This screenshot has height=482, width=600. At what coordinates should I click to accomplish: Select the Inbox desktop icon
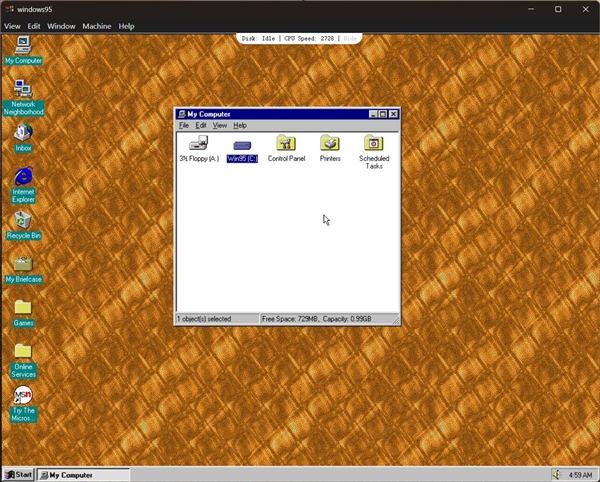pyautogui.click(x=23, y=133)
